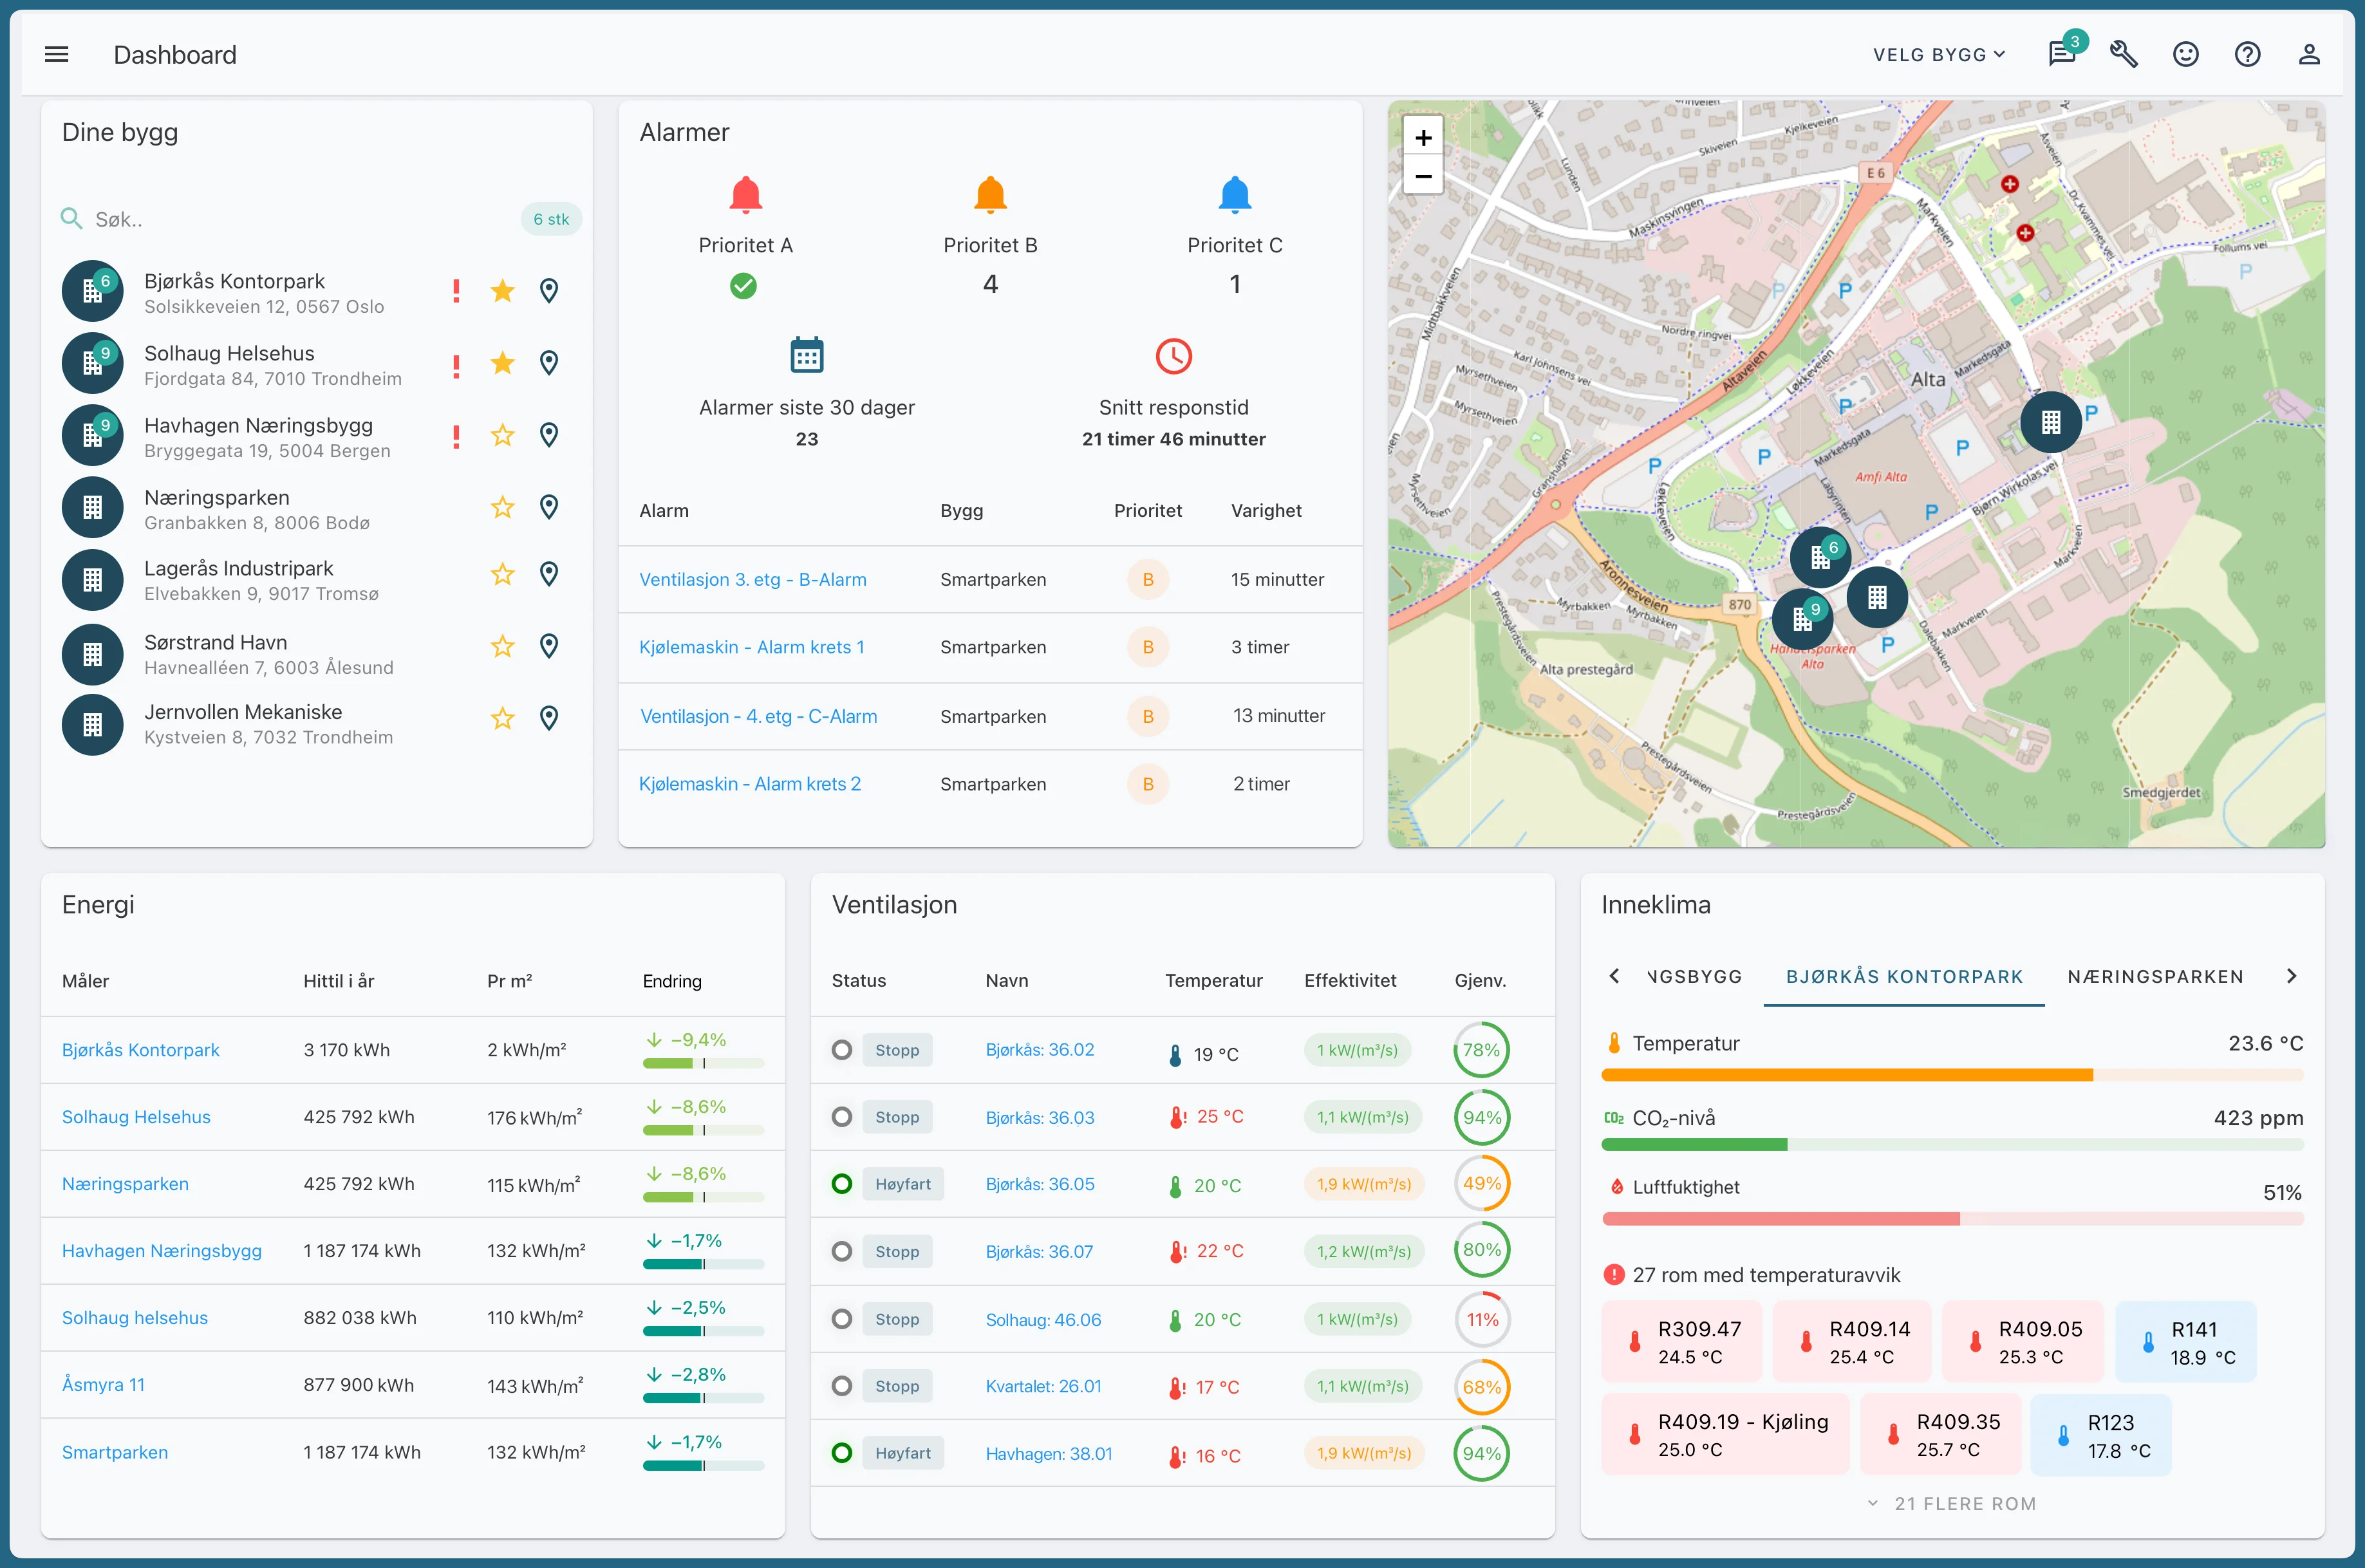Zoom in on the map

1423,138
